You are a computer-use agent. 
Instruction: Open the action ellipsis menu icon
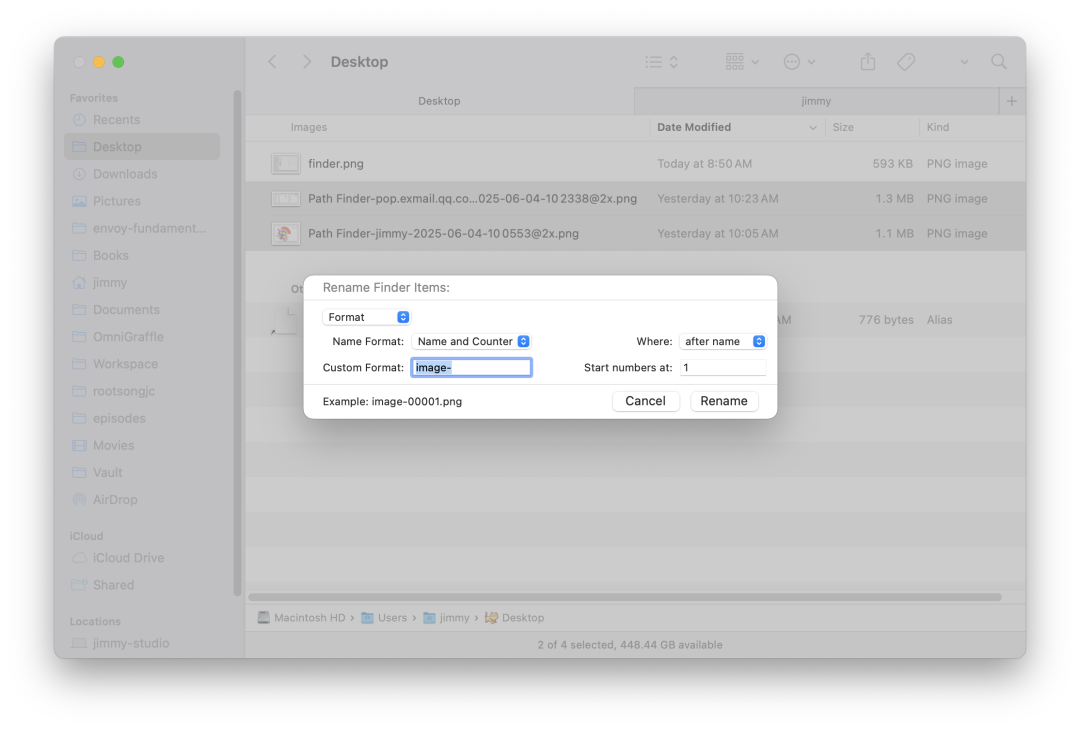pyautogui.click(x=799, y=62)
